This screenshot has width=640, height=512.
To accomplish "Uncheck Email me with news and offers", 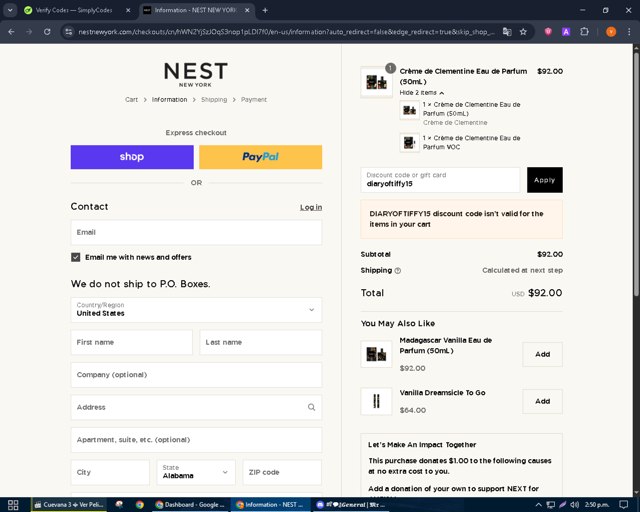I will (76, 257).
